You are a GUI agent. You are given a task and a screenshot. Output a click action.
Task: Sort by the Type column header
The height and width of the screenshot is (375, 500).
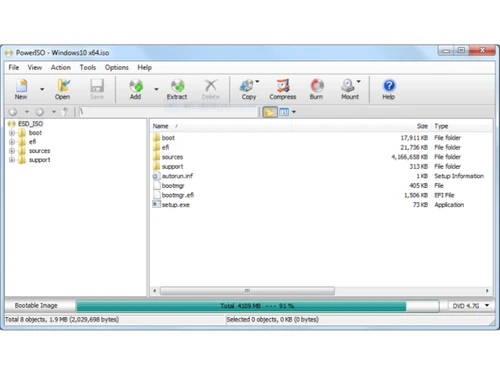(441, 126)
